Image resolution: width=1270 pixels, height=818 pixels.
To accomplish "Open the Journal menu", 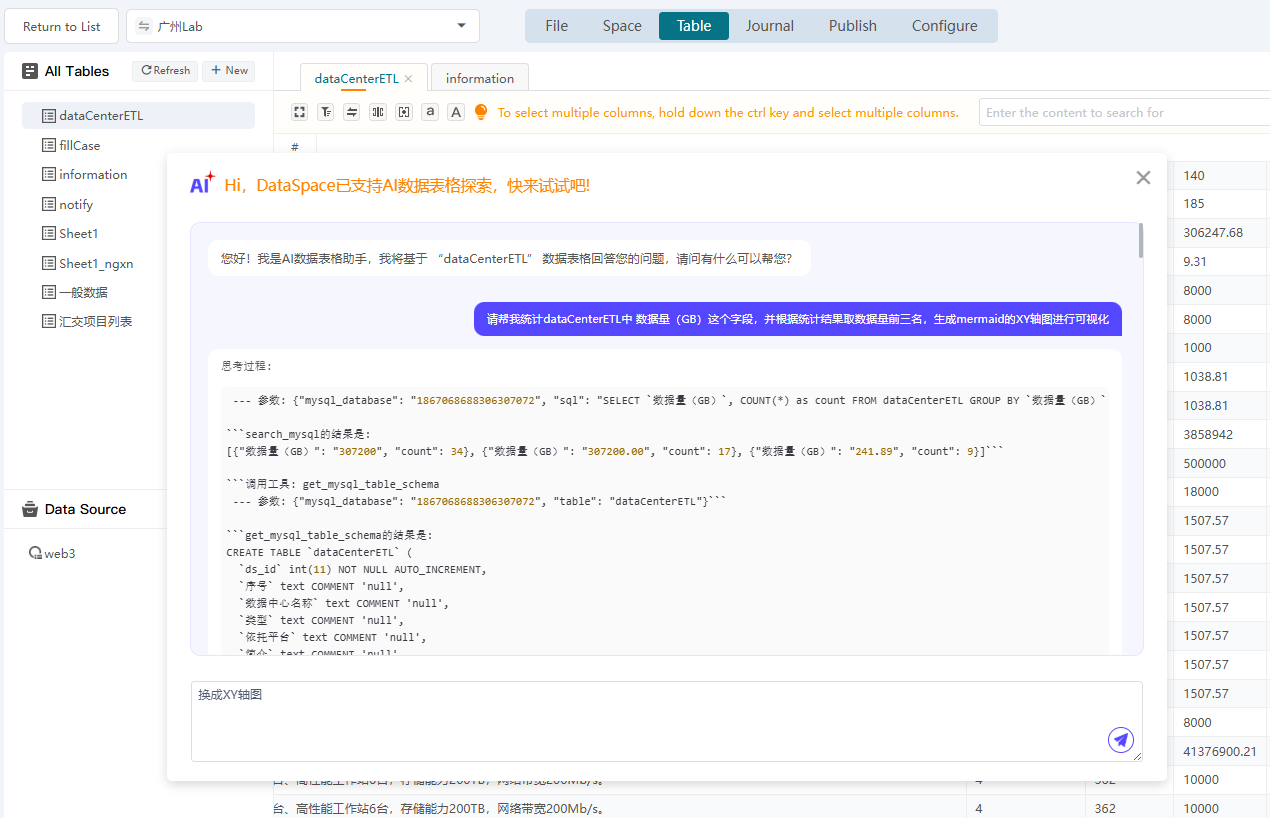I will pyautogui.click(x=770, y=26).
